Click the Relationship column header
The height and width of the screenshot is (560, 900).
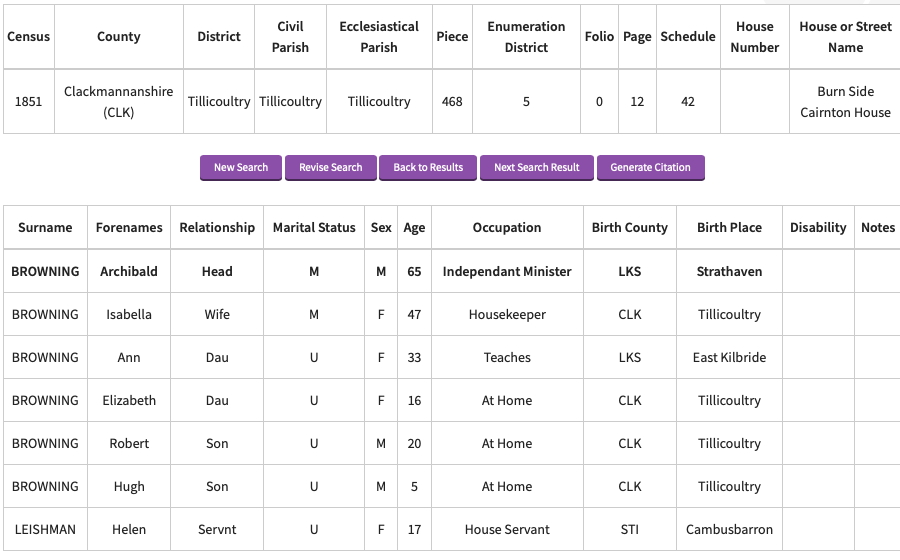coord(217,227)
